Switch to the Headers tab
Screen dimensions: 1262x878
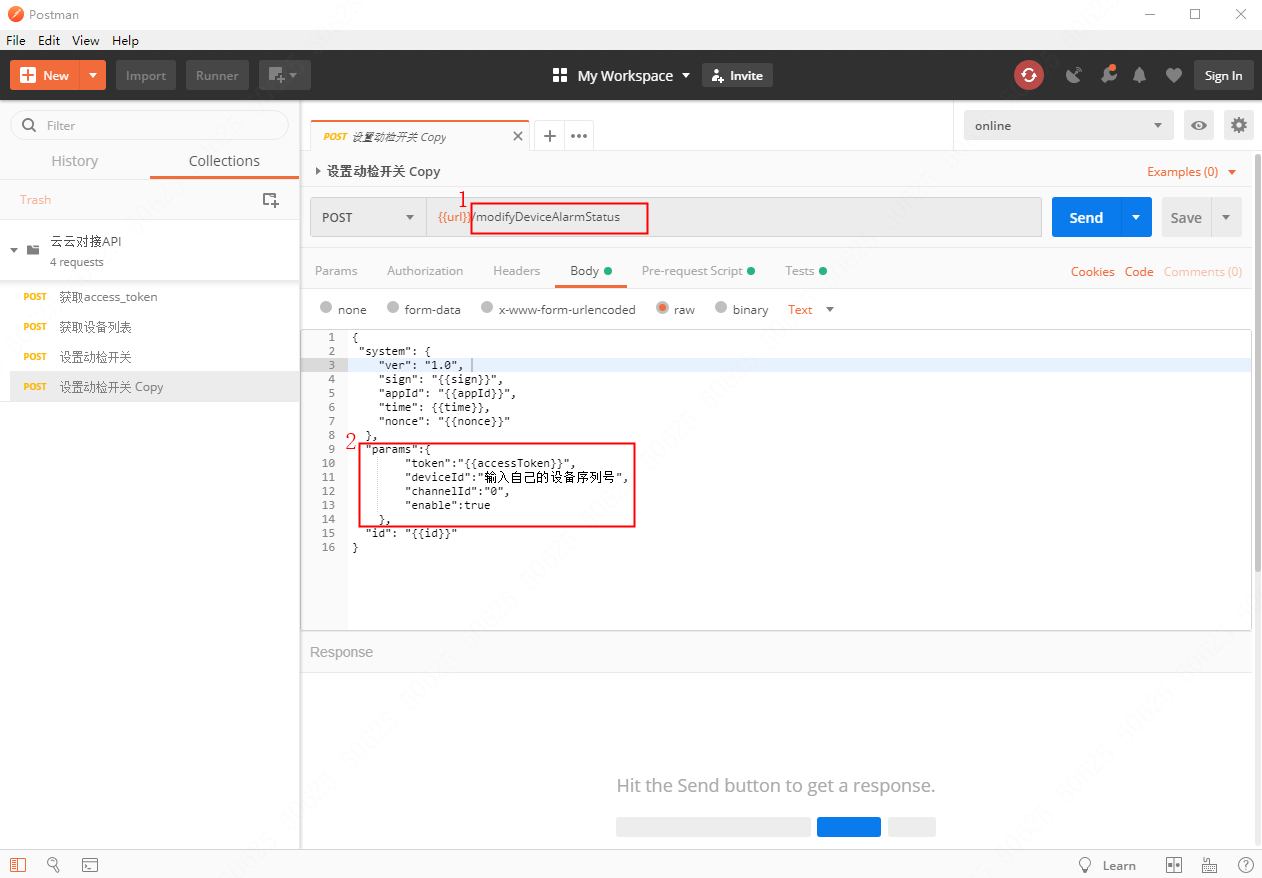(x=516, y=271)
